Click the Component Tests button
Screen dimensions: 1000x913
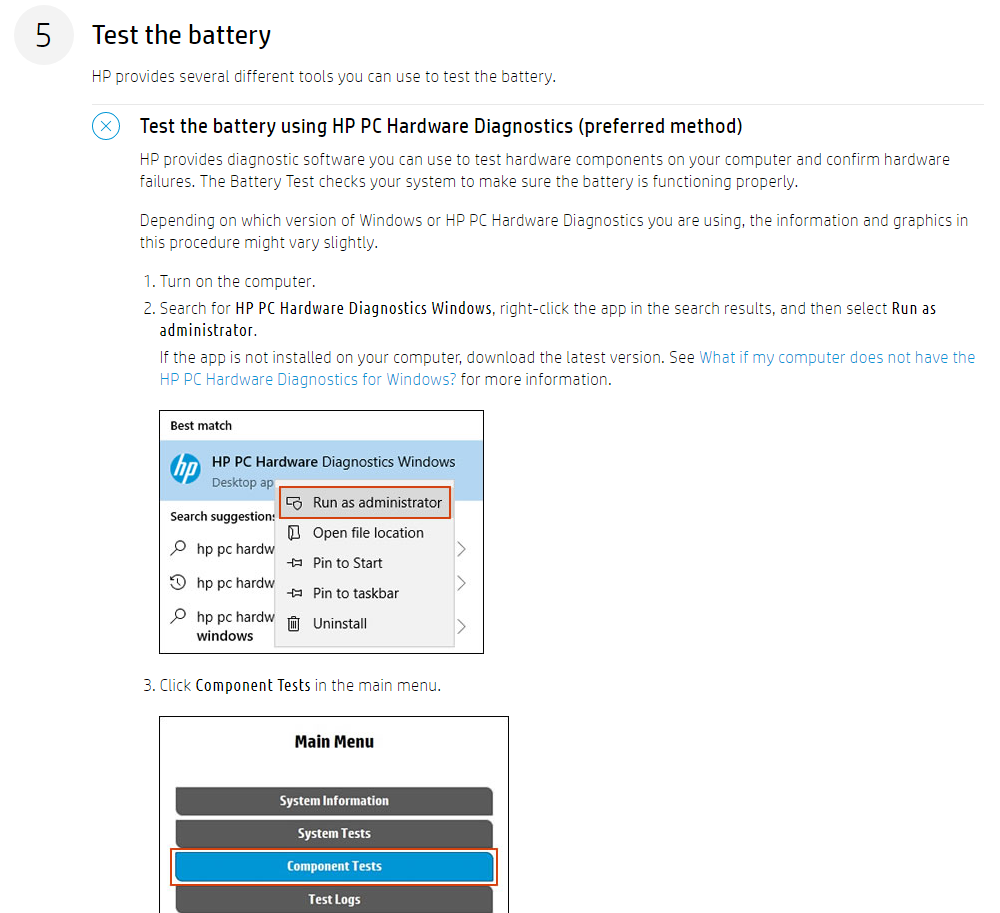[334, 866]
